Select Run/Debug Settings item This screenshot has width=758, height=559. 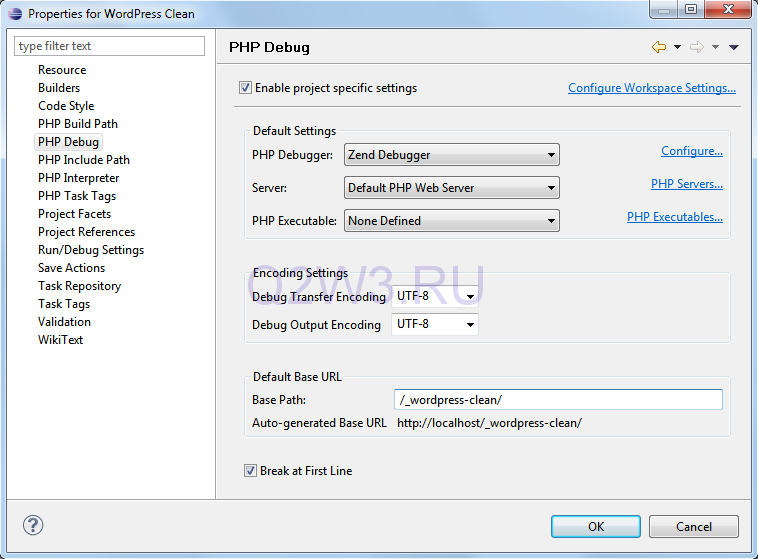(91, 250)
